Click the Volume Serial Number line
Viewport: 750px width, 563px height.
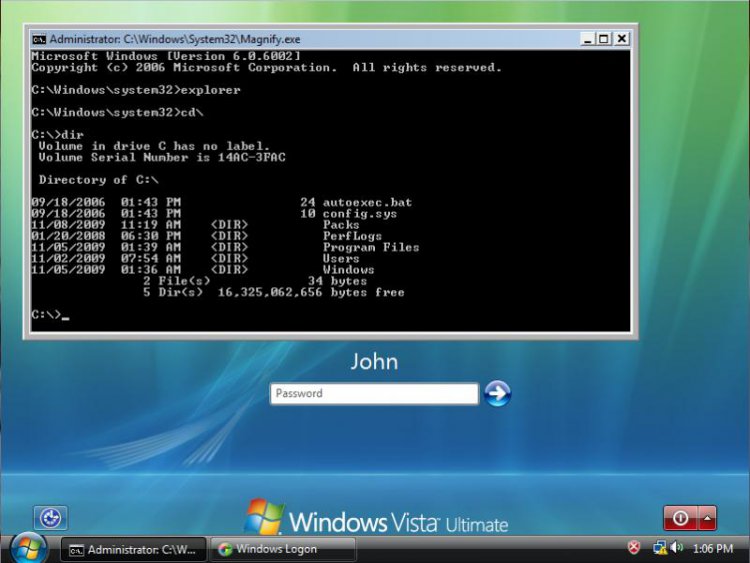(162, 157)
